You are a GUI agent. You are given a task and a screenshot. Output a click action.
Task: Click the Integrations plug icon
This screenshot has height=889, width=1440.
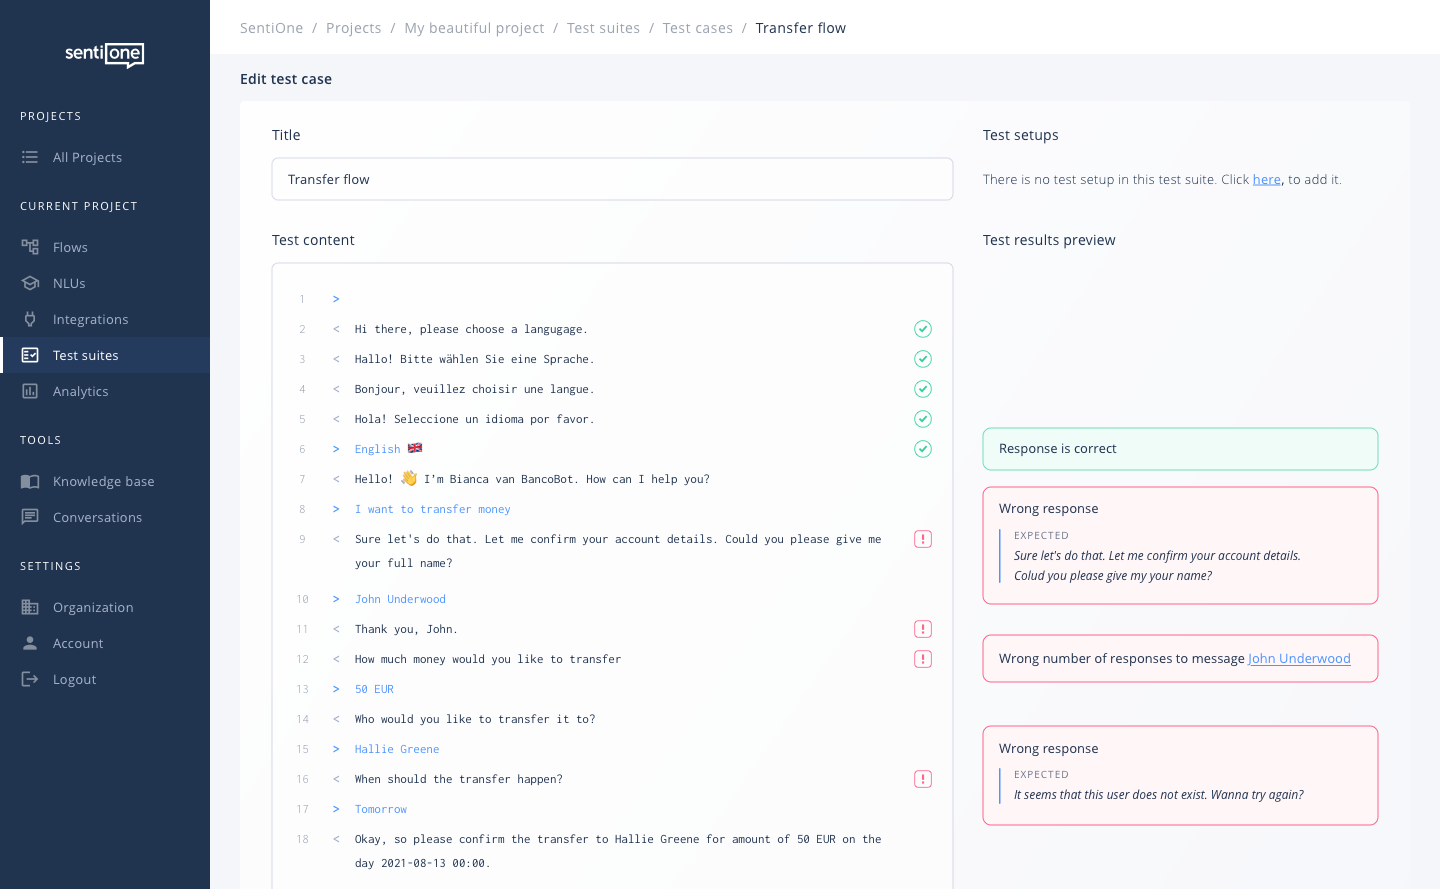click(30, 319)
